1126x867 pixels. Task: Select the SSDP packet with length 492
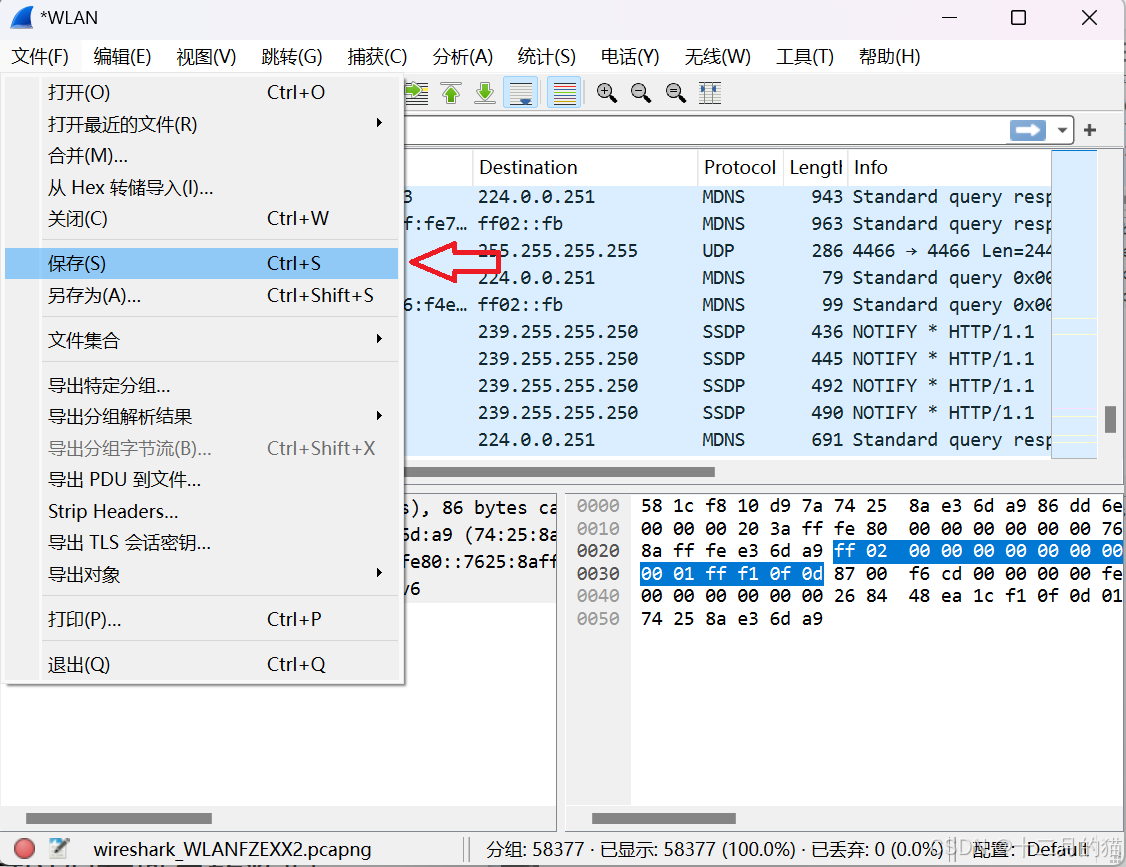[x=727, y=386]
